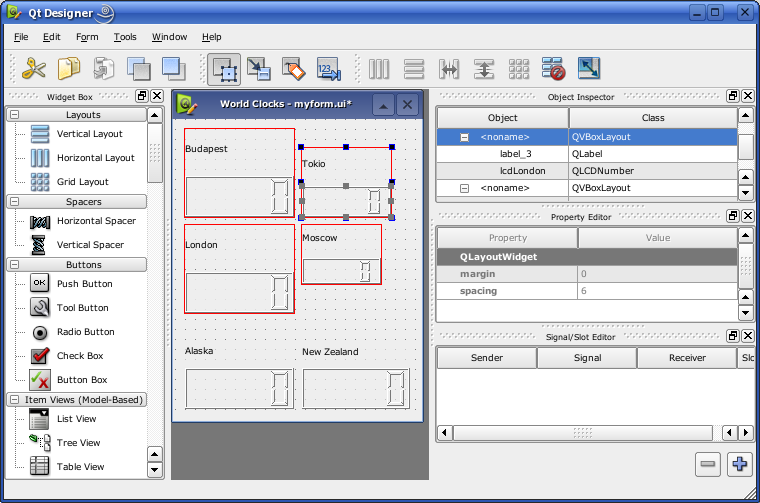Float the Signal/Slot Editor dock panel

(x=733, y=336)
